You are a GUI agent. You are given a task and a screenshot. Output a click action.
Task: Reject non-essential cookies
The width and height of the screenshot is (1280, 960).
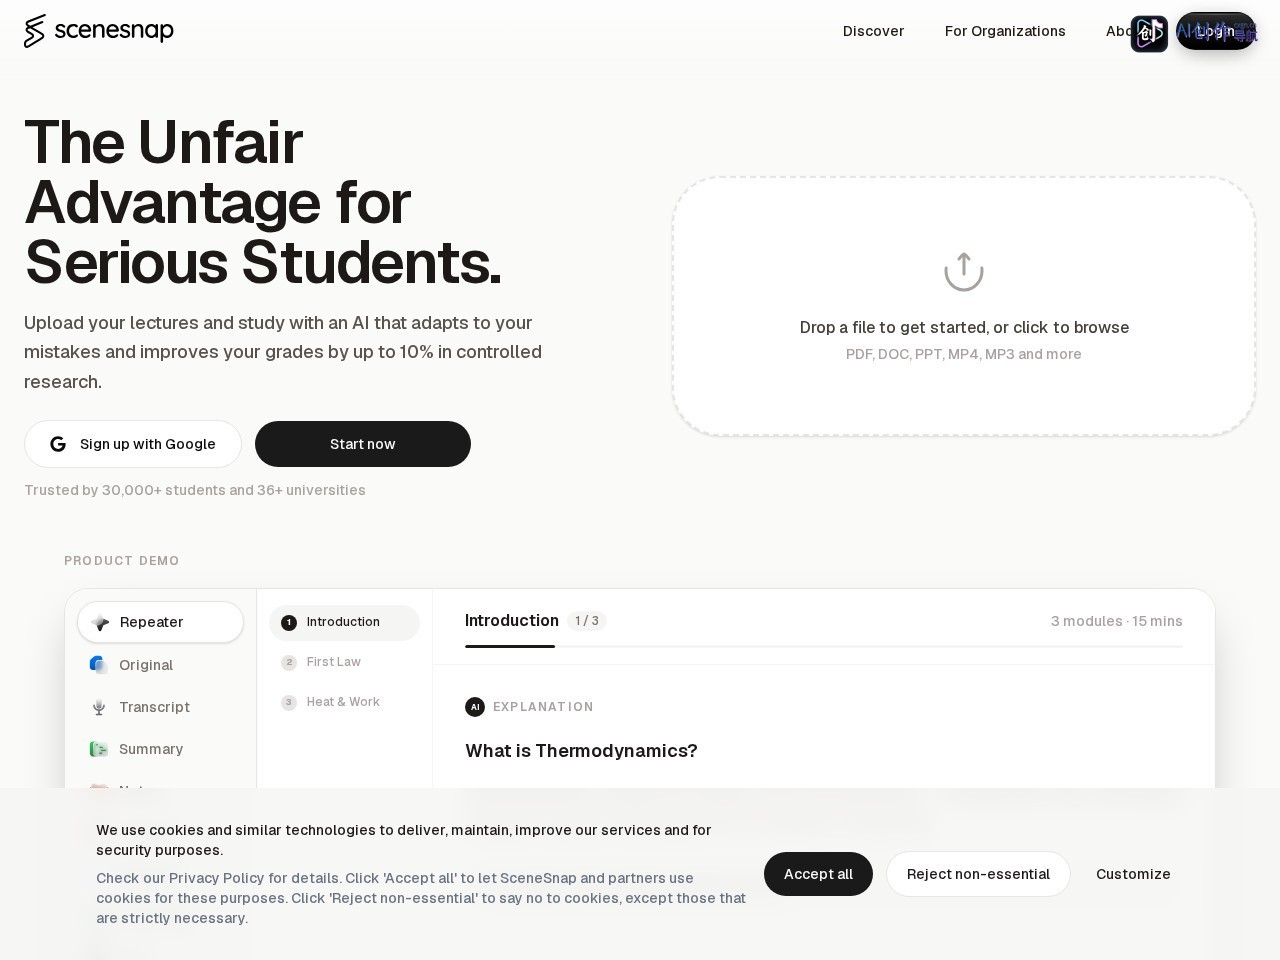[978, 874]
